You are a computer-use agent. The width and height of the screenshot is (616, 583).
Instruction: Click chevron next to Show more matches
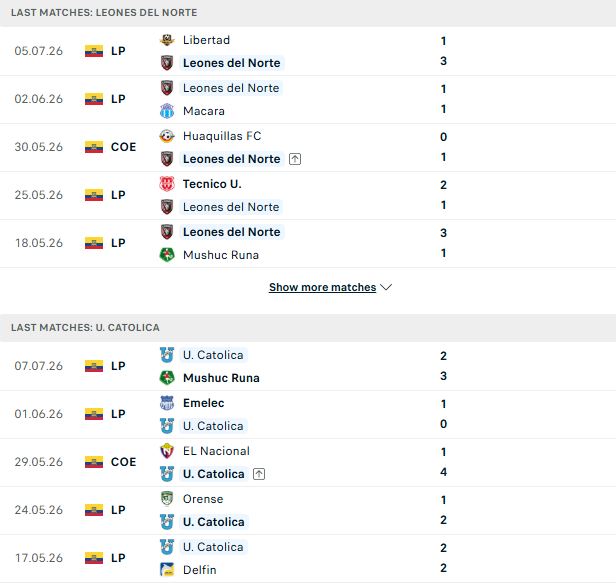click(386, 288)
